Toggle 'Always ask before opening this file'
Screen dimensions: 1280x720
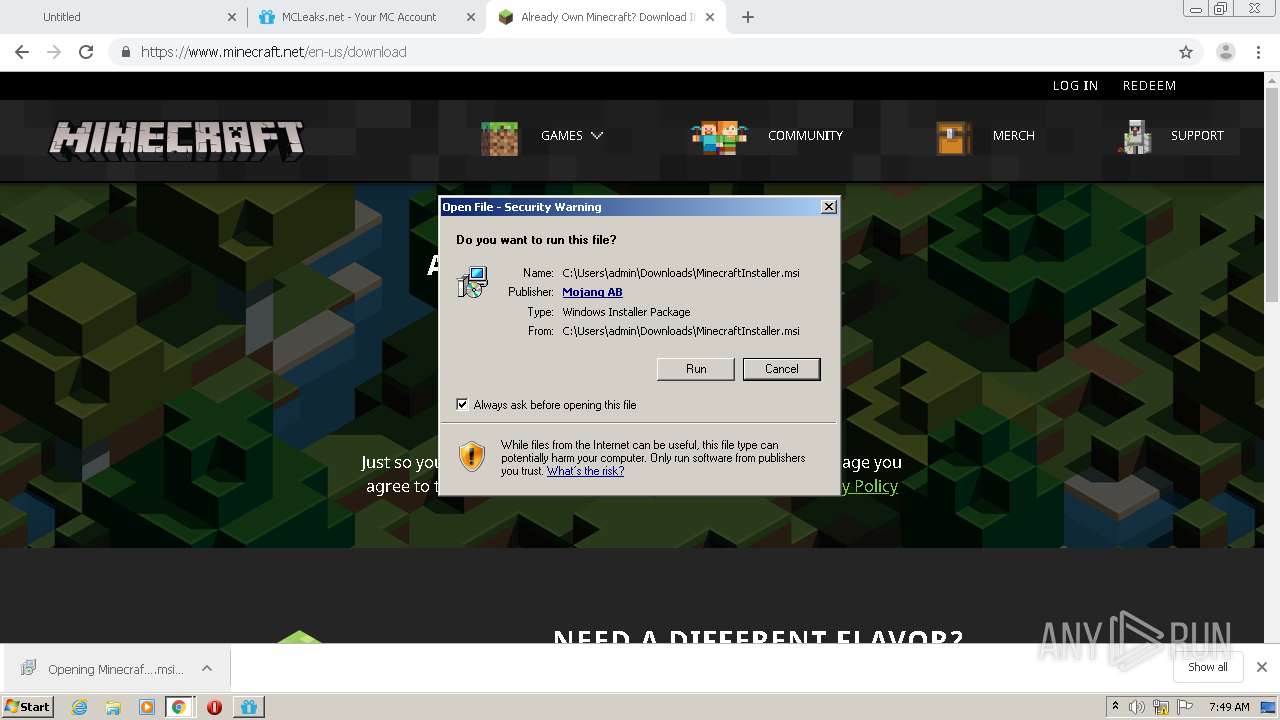point(462,404)
